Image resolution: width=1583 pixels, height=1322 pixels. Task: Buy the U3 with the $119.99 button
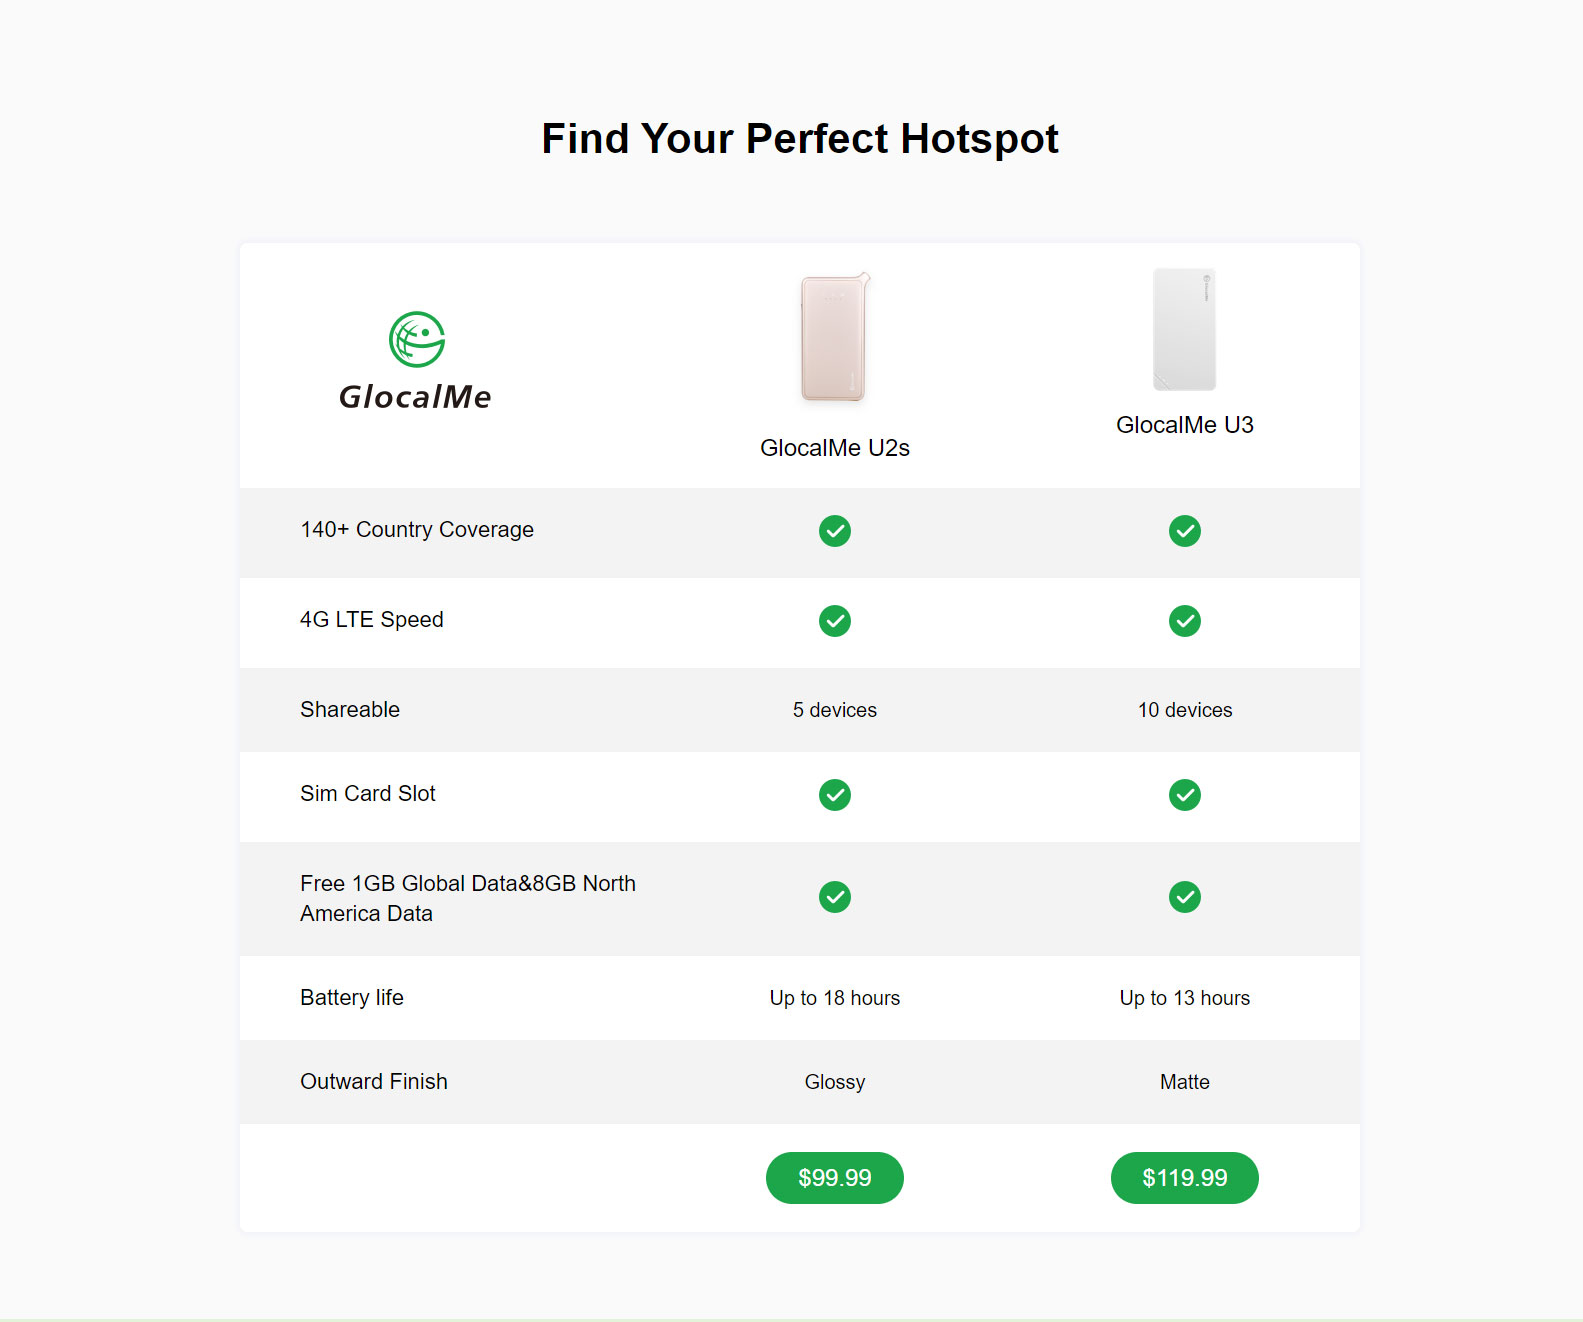[x=1185, y=1178]
